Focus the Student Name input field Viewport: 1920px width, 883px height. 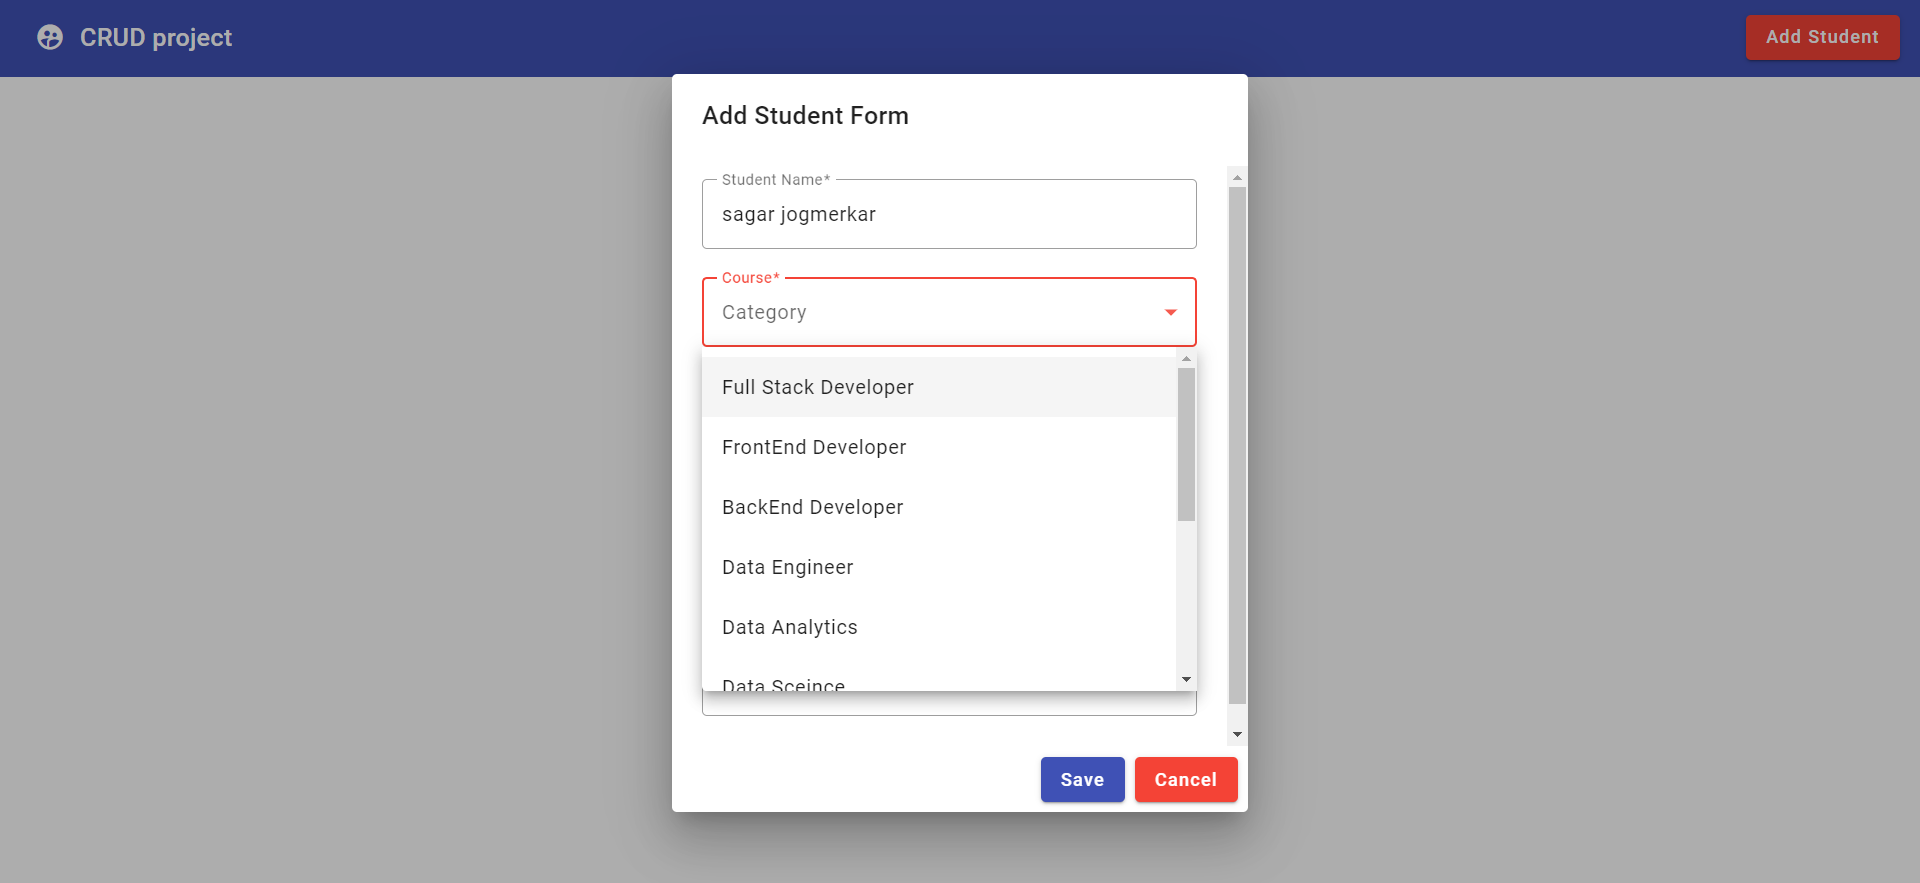click(949, 214)
